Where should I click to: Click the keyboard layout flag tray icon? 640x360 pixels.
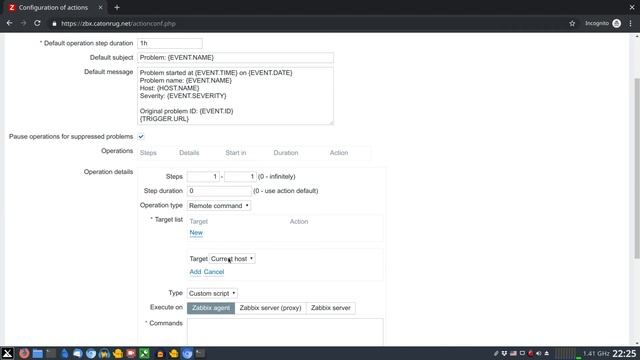point(513,353)
